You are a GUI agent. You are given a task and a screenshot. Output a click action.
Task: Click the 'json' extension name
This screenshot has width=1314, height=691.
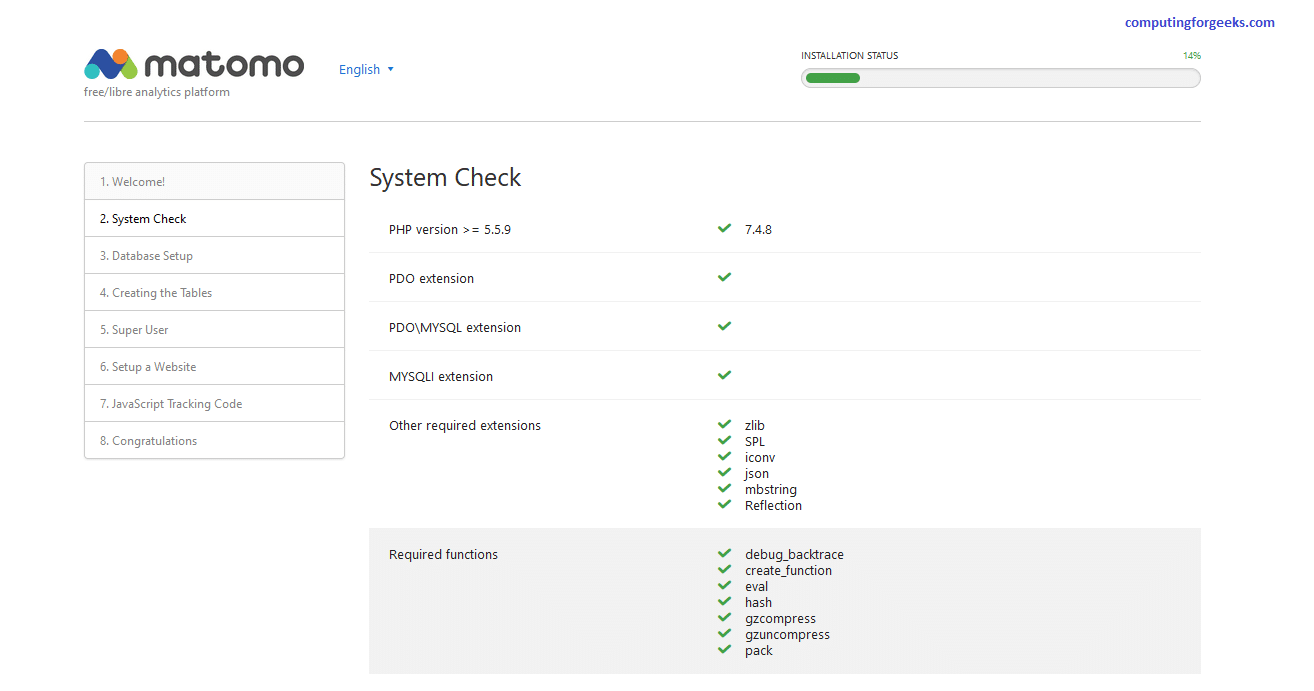[757, 474]
